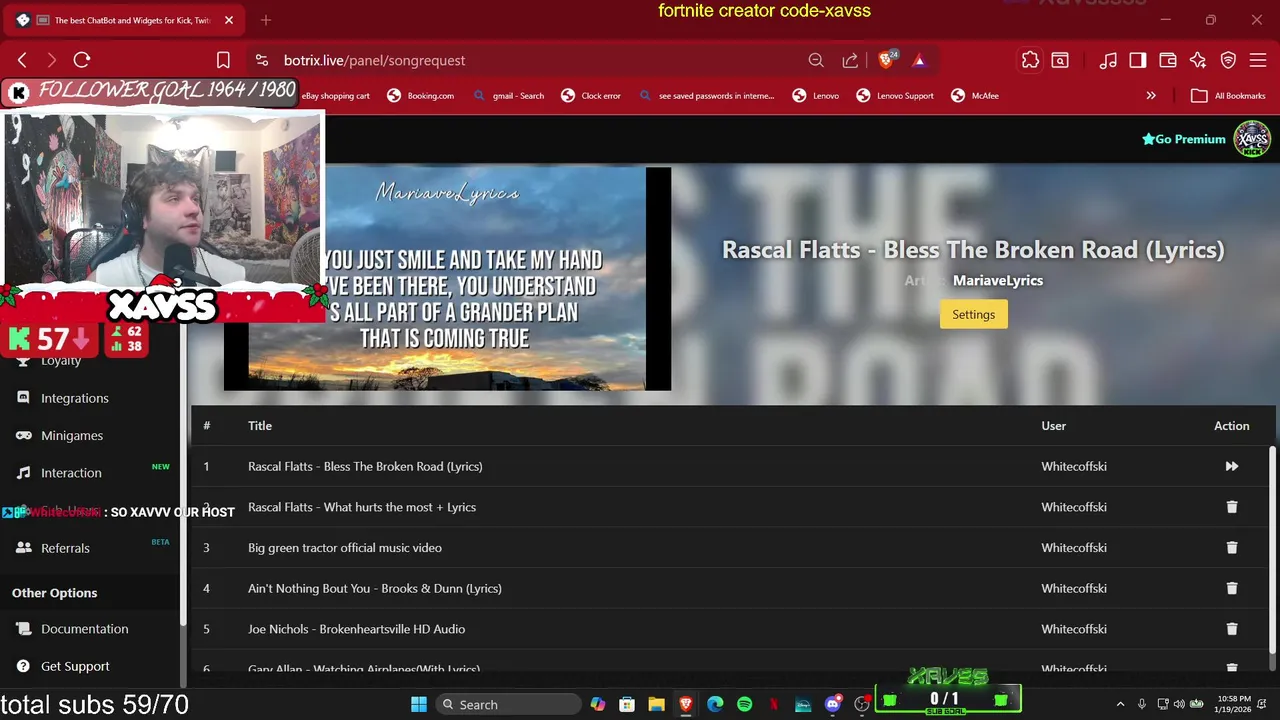This screenshot has height=720, width=1280.
Task: Open Get Support page
Action: (75, 666)
